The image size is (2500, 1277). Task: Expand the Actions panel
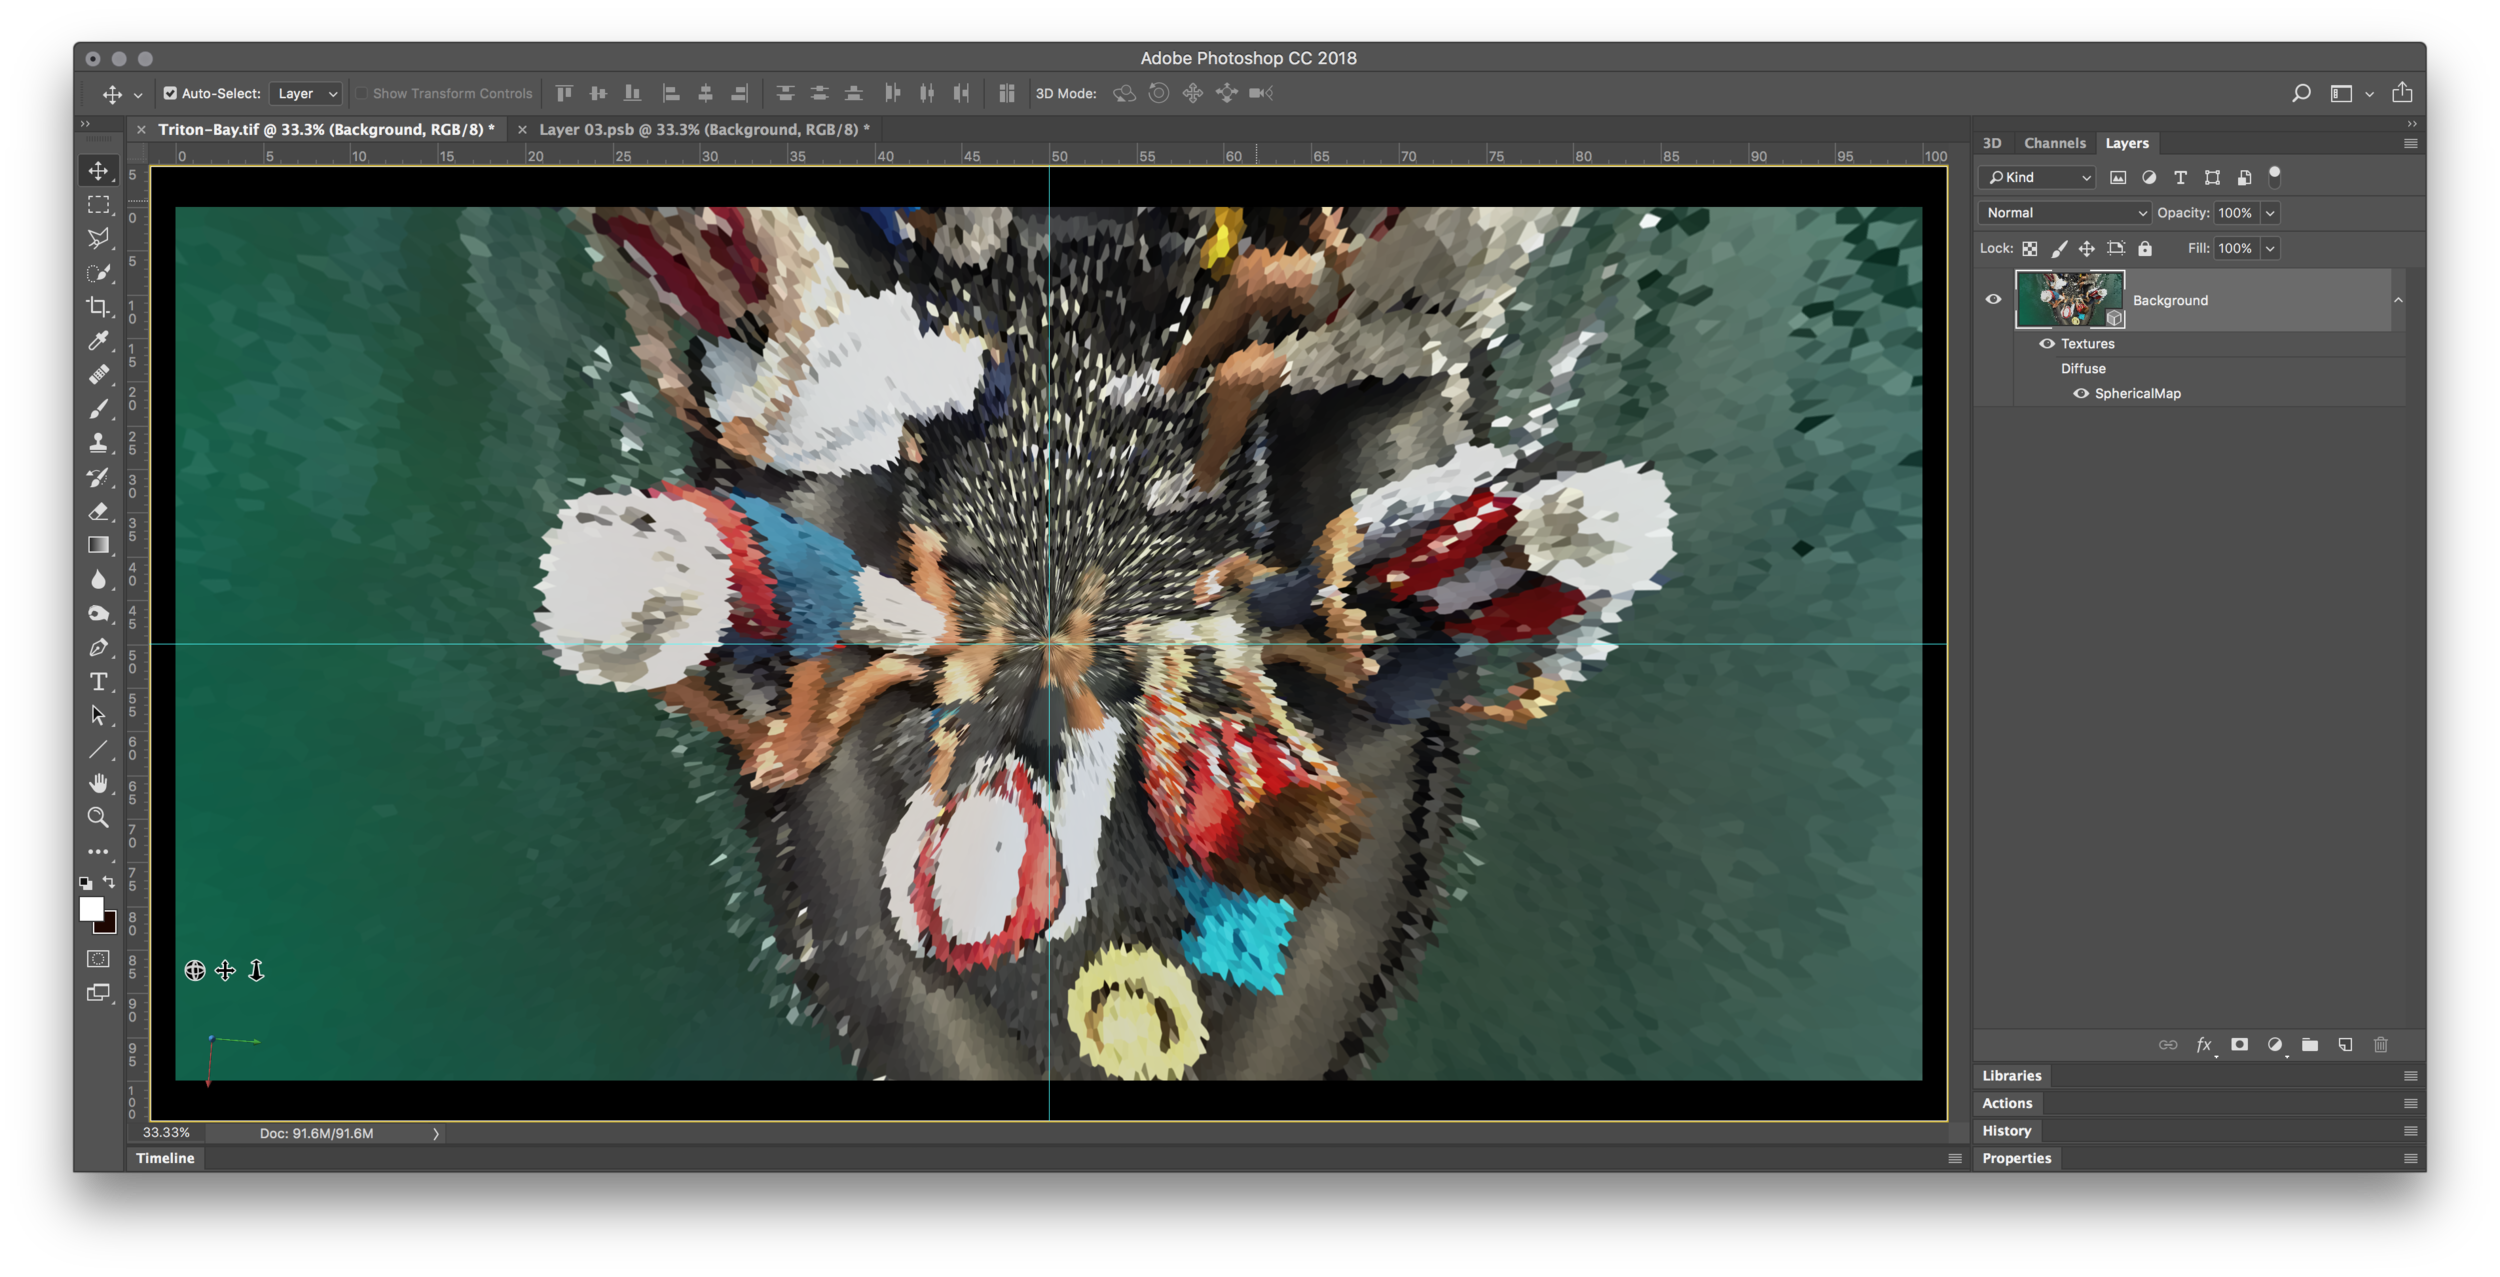click(x=2006, y=1103)
